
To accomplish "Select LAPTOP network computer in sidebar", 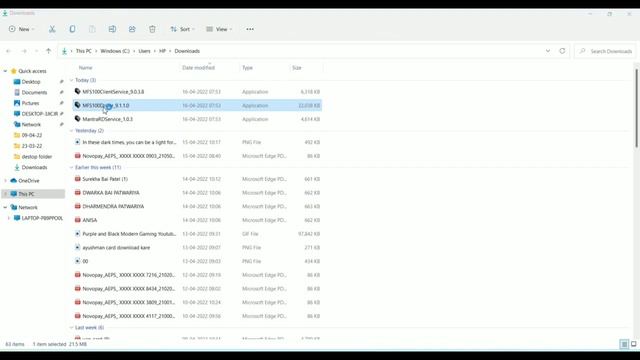I will click(42, 218).
